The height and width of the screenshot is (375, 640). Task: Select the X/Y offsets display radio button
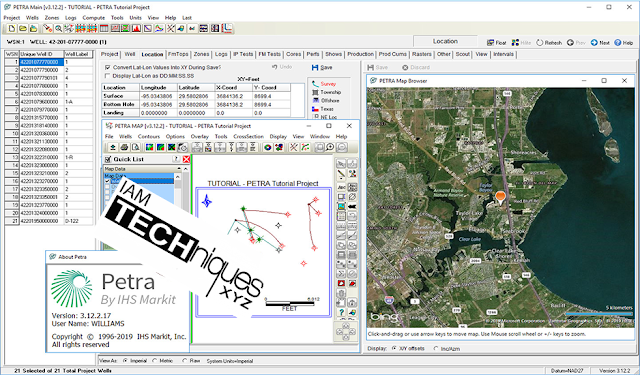[x=394, y=348]
